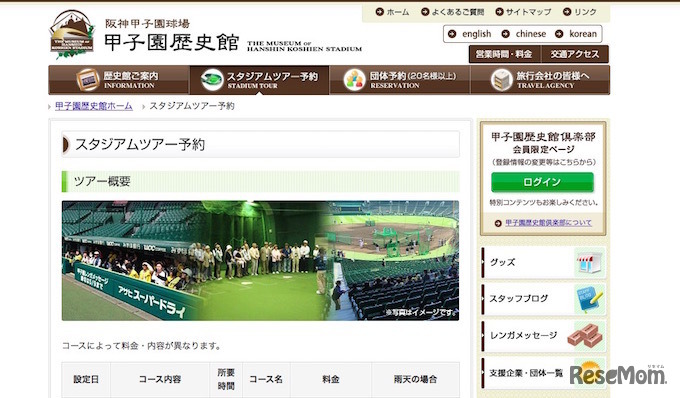Switch language to korean

click(x=583, y=34)
